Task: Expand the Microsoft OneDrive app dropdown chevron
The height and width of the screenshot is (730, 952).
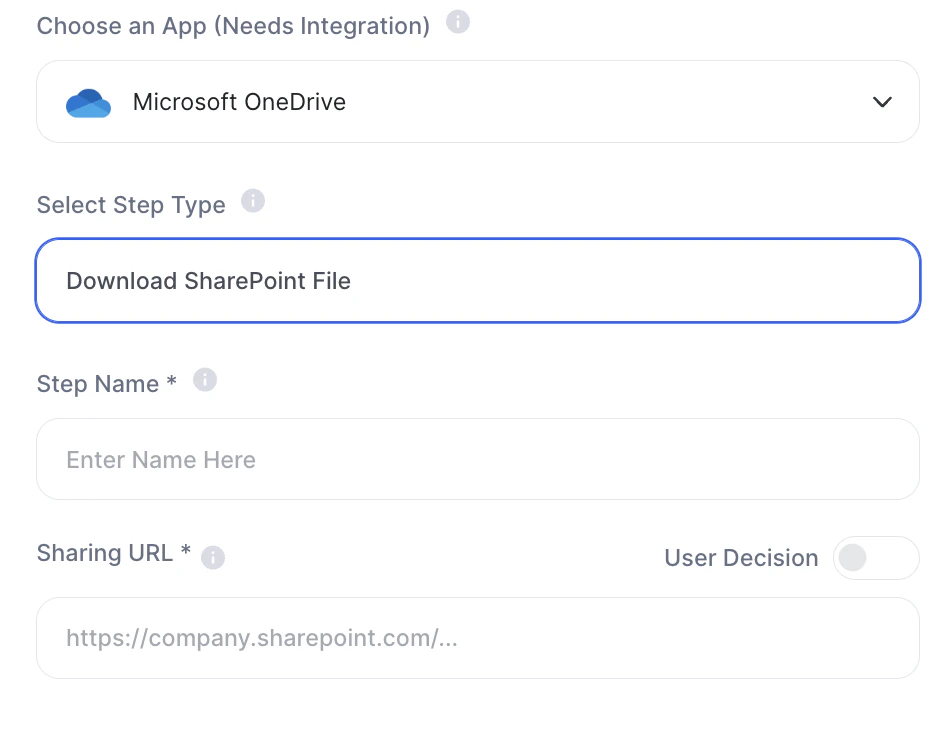Action: click(x=882, y=102)
